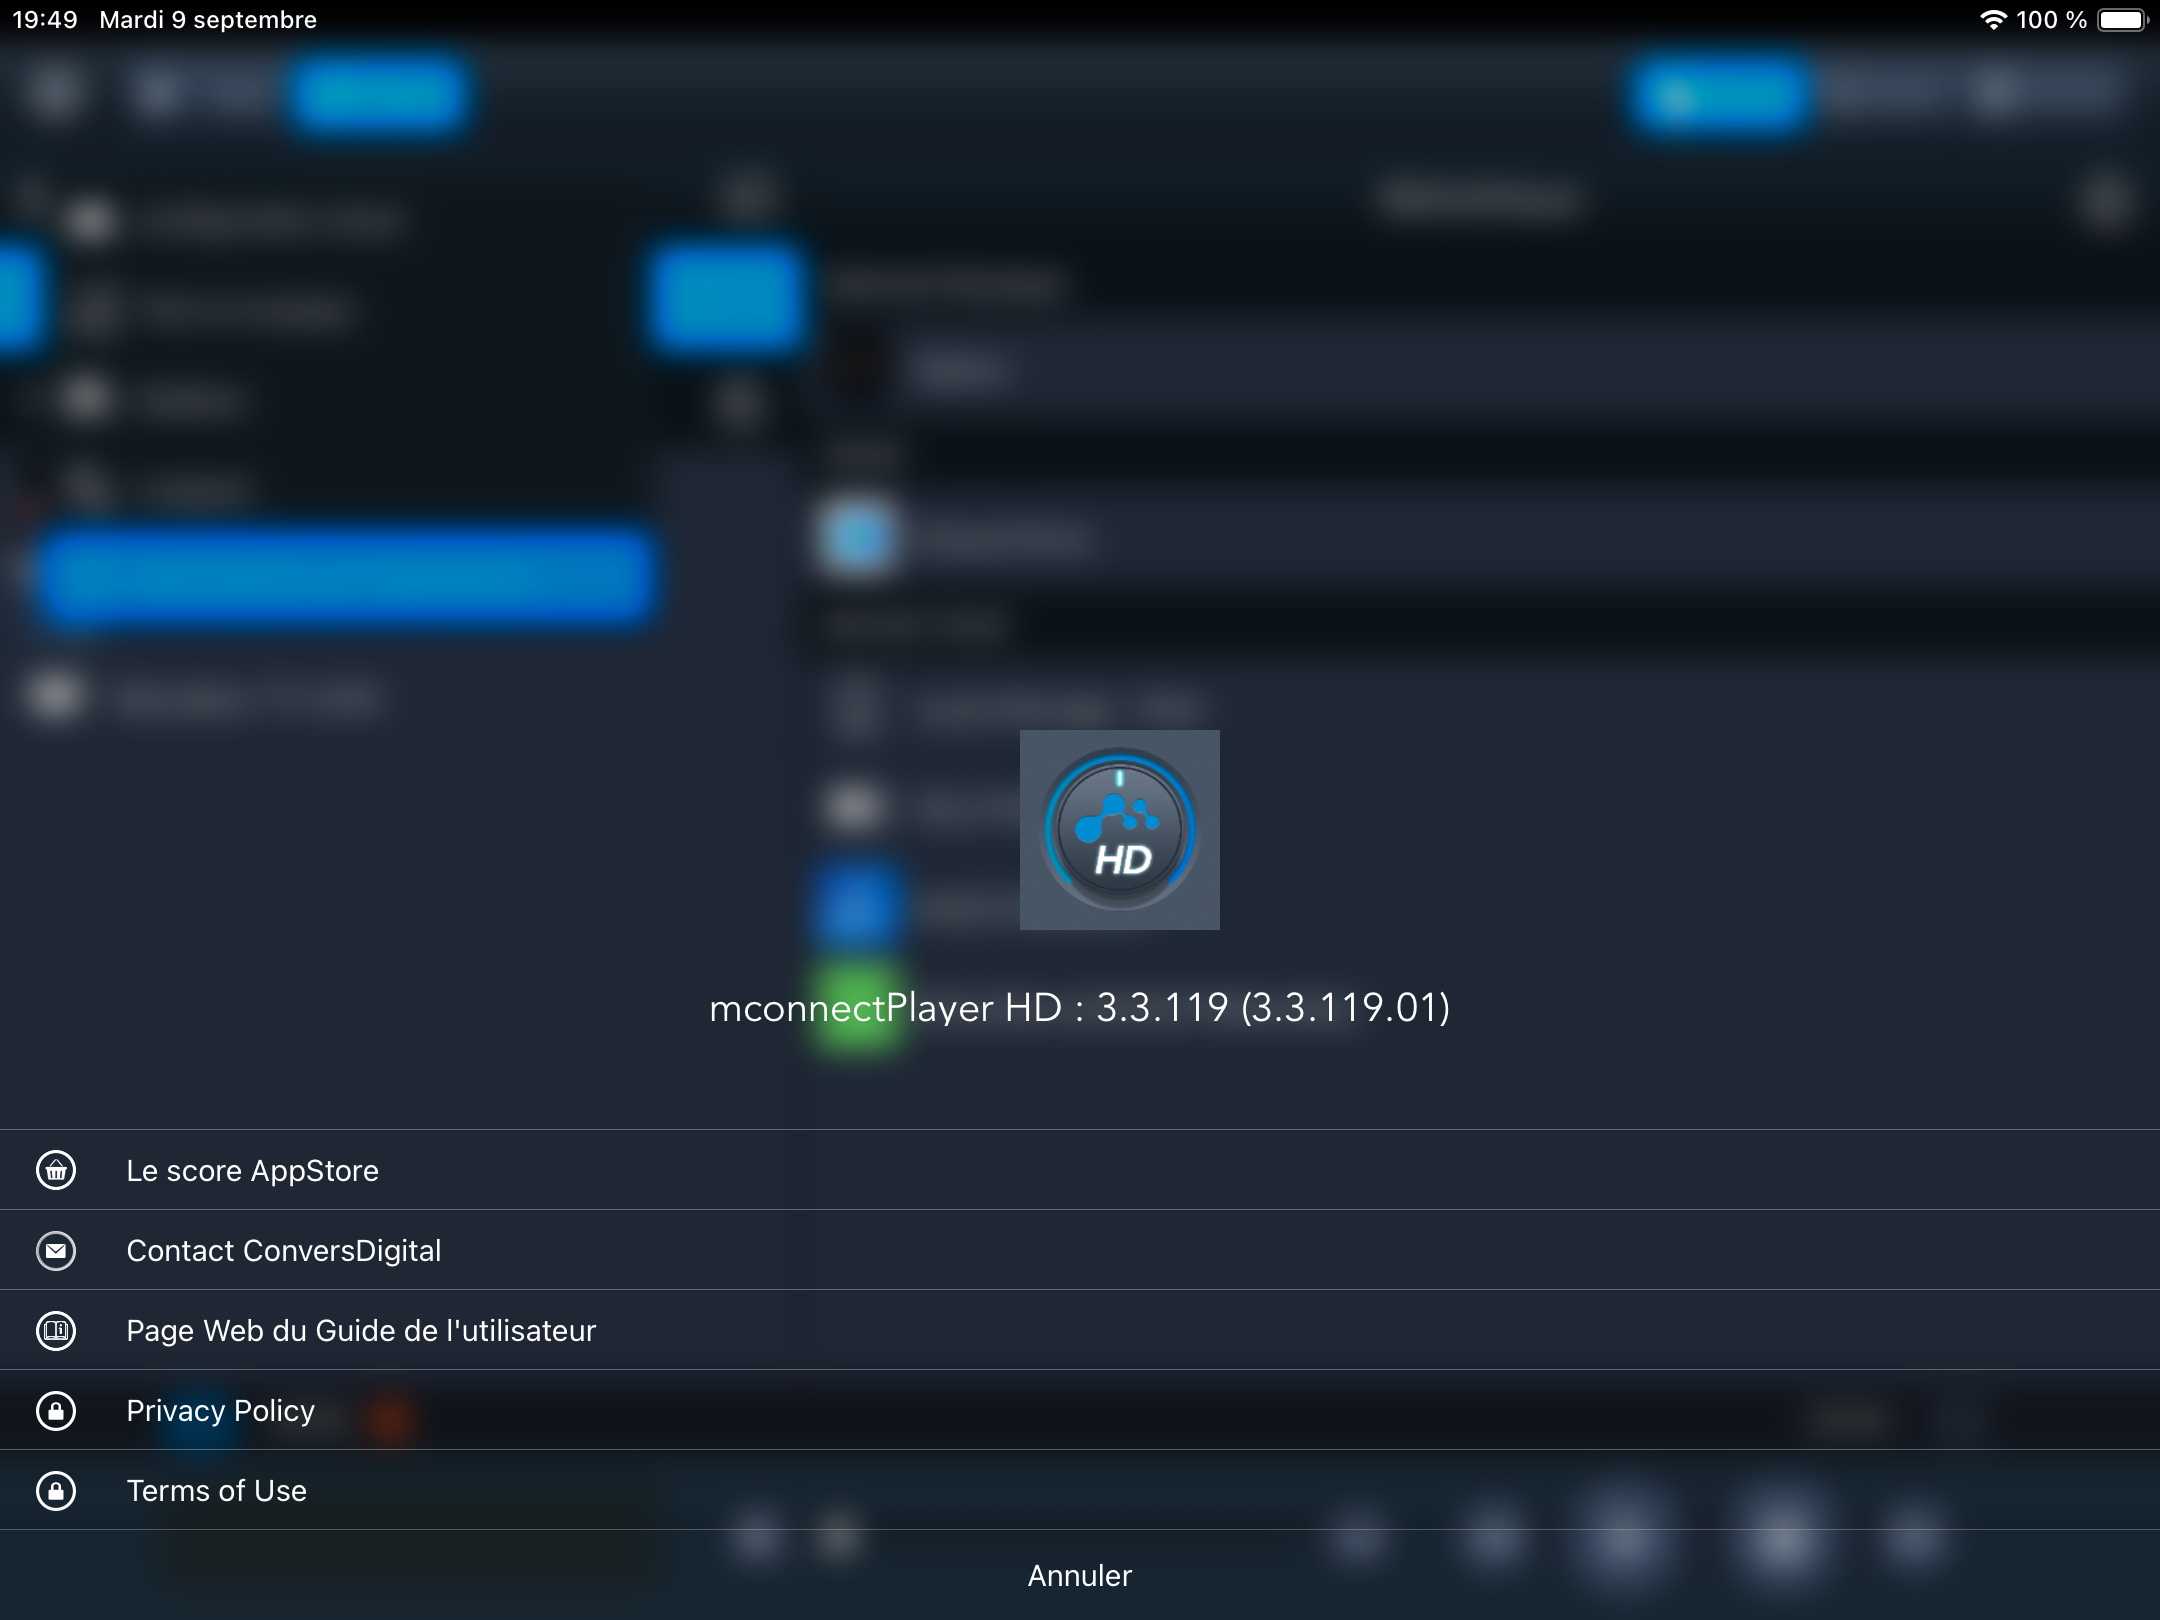The height and width of the screenshot is (1620, 2160).
Task: Click the book icon beside Guide de l'utilisateur
Action: [56, 1330]
